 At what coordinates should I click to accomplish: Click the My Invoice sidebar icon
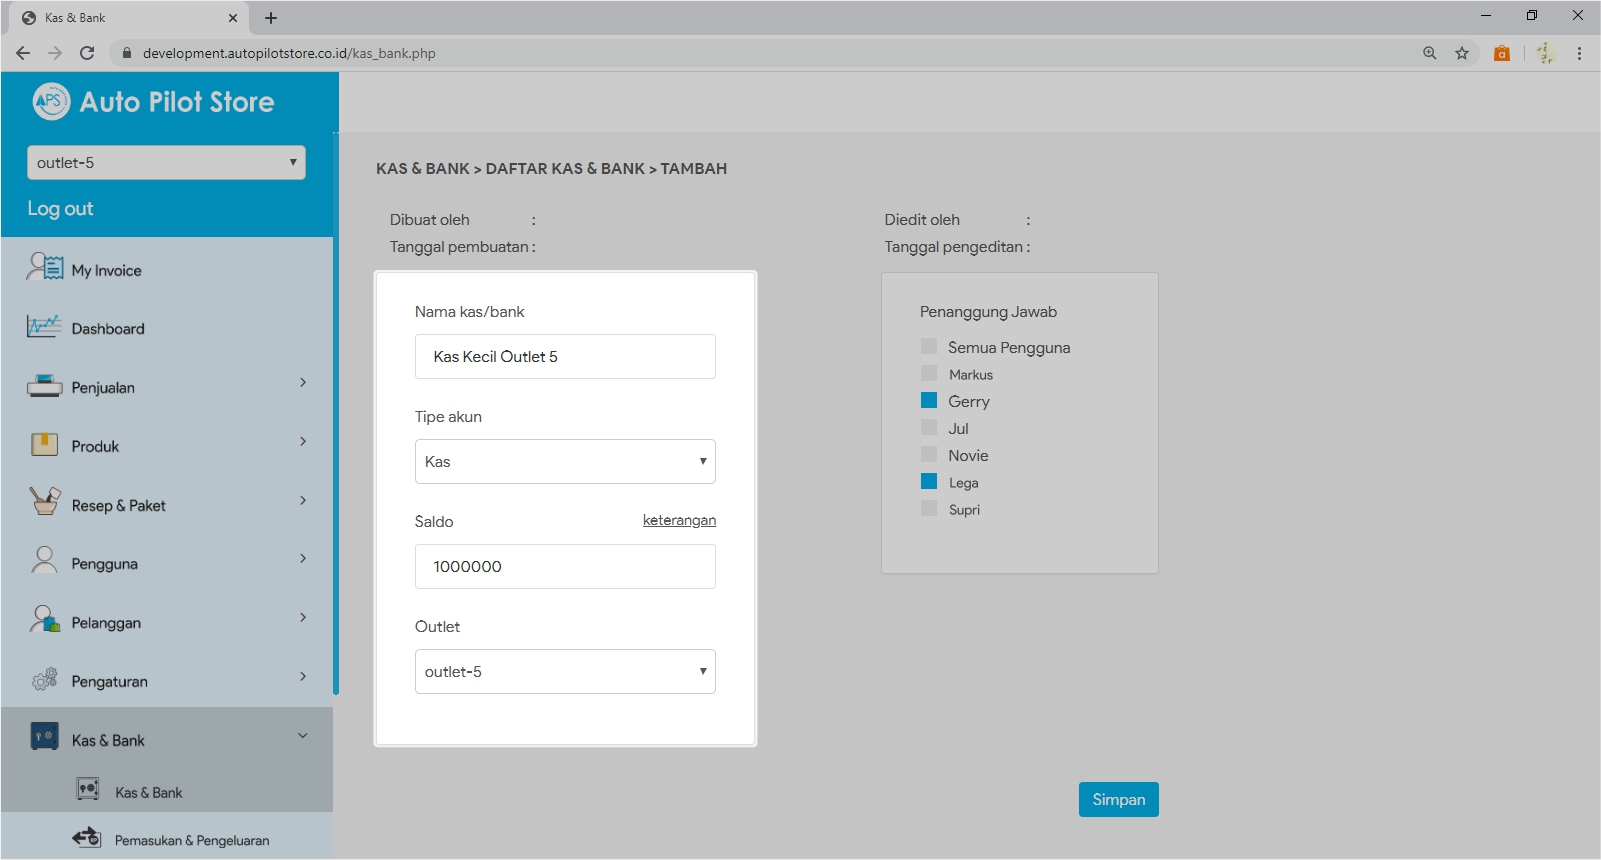tap(45, 267)
